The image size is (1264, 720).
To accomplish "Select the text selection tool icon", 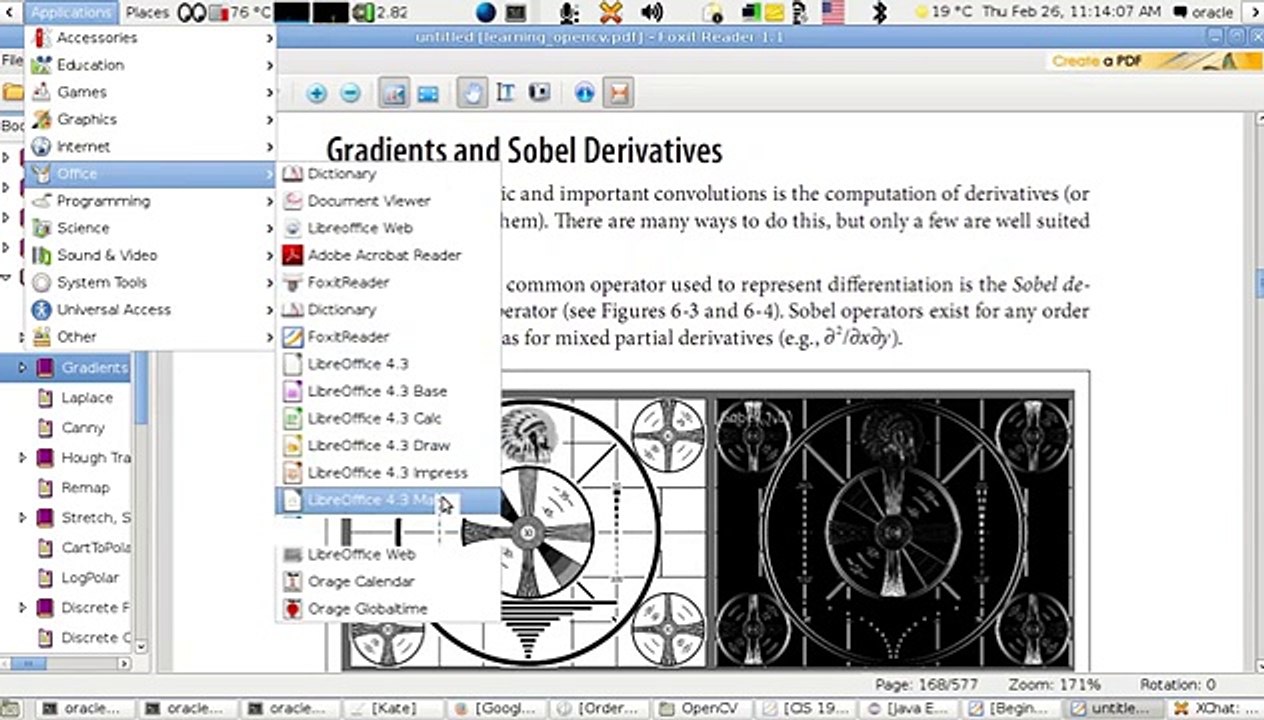I will (505, 94).
